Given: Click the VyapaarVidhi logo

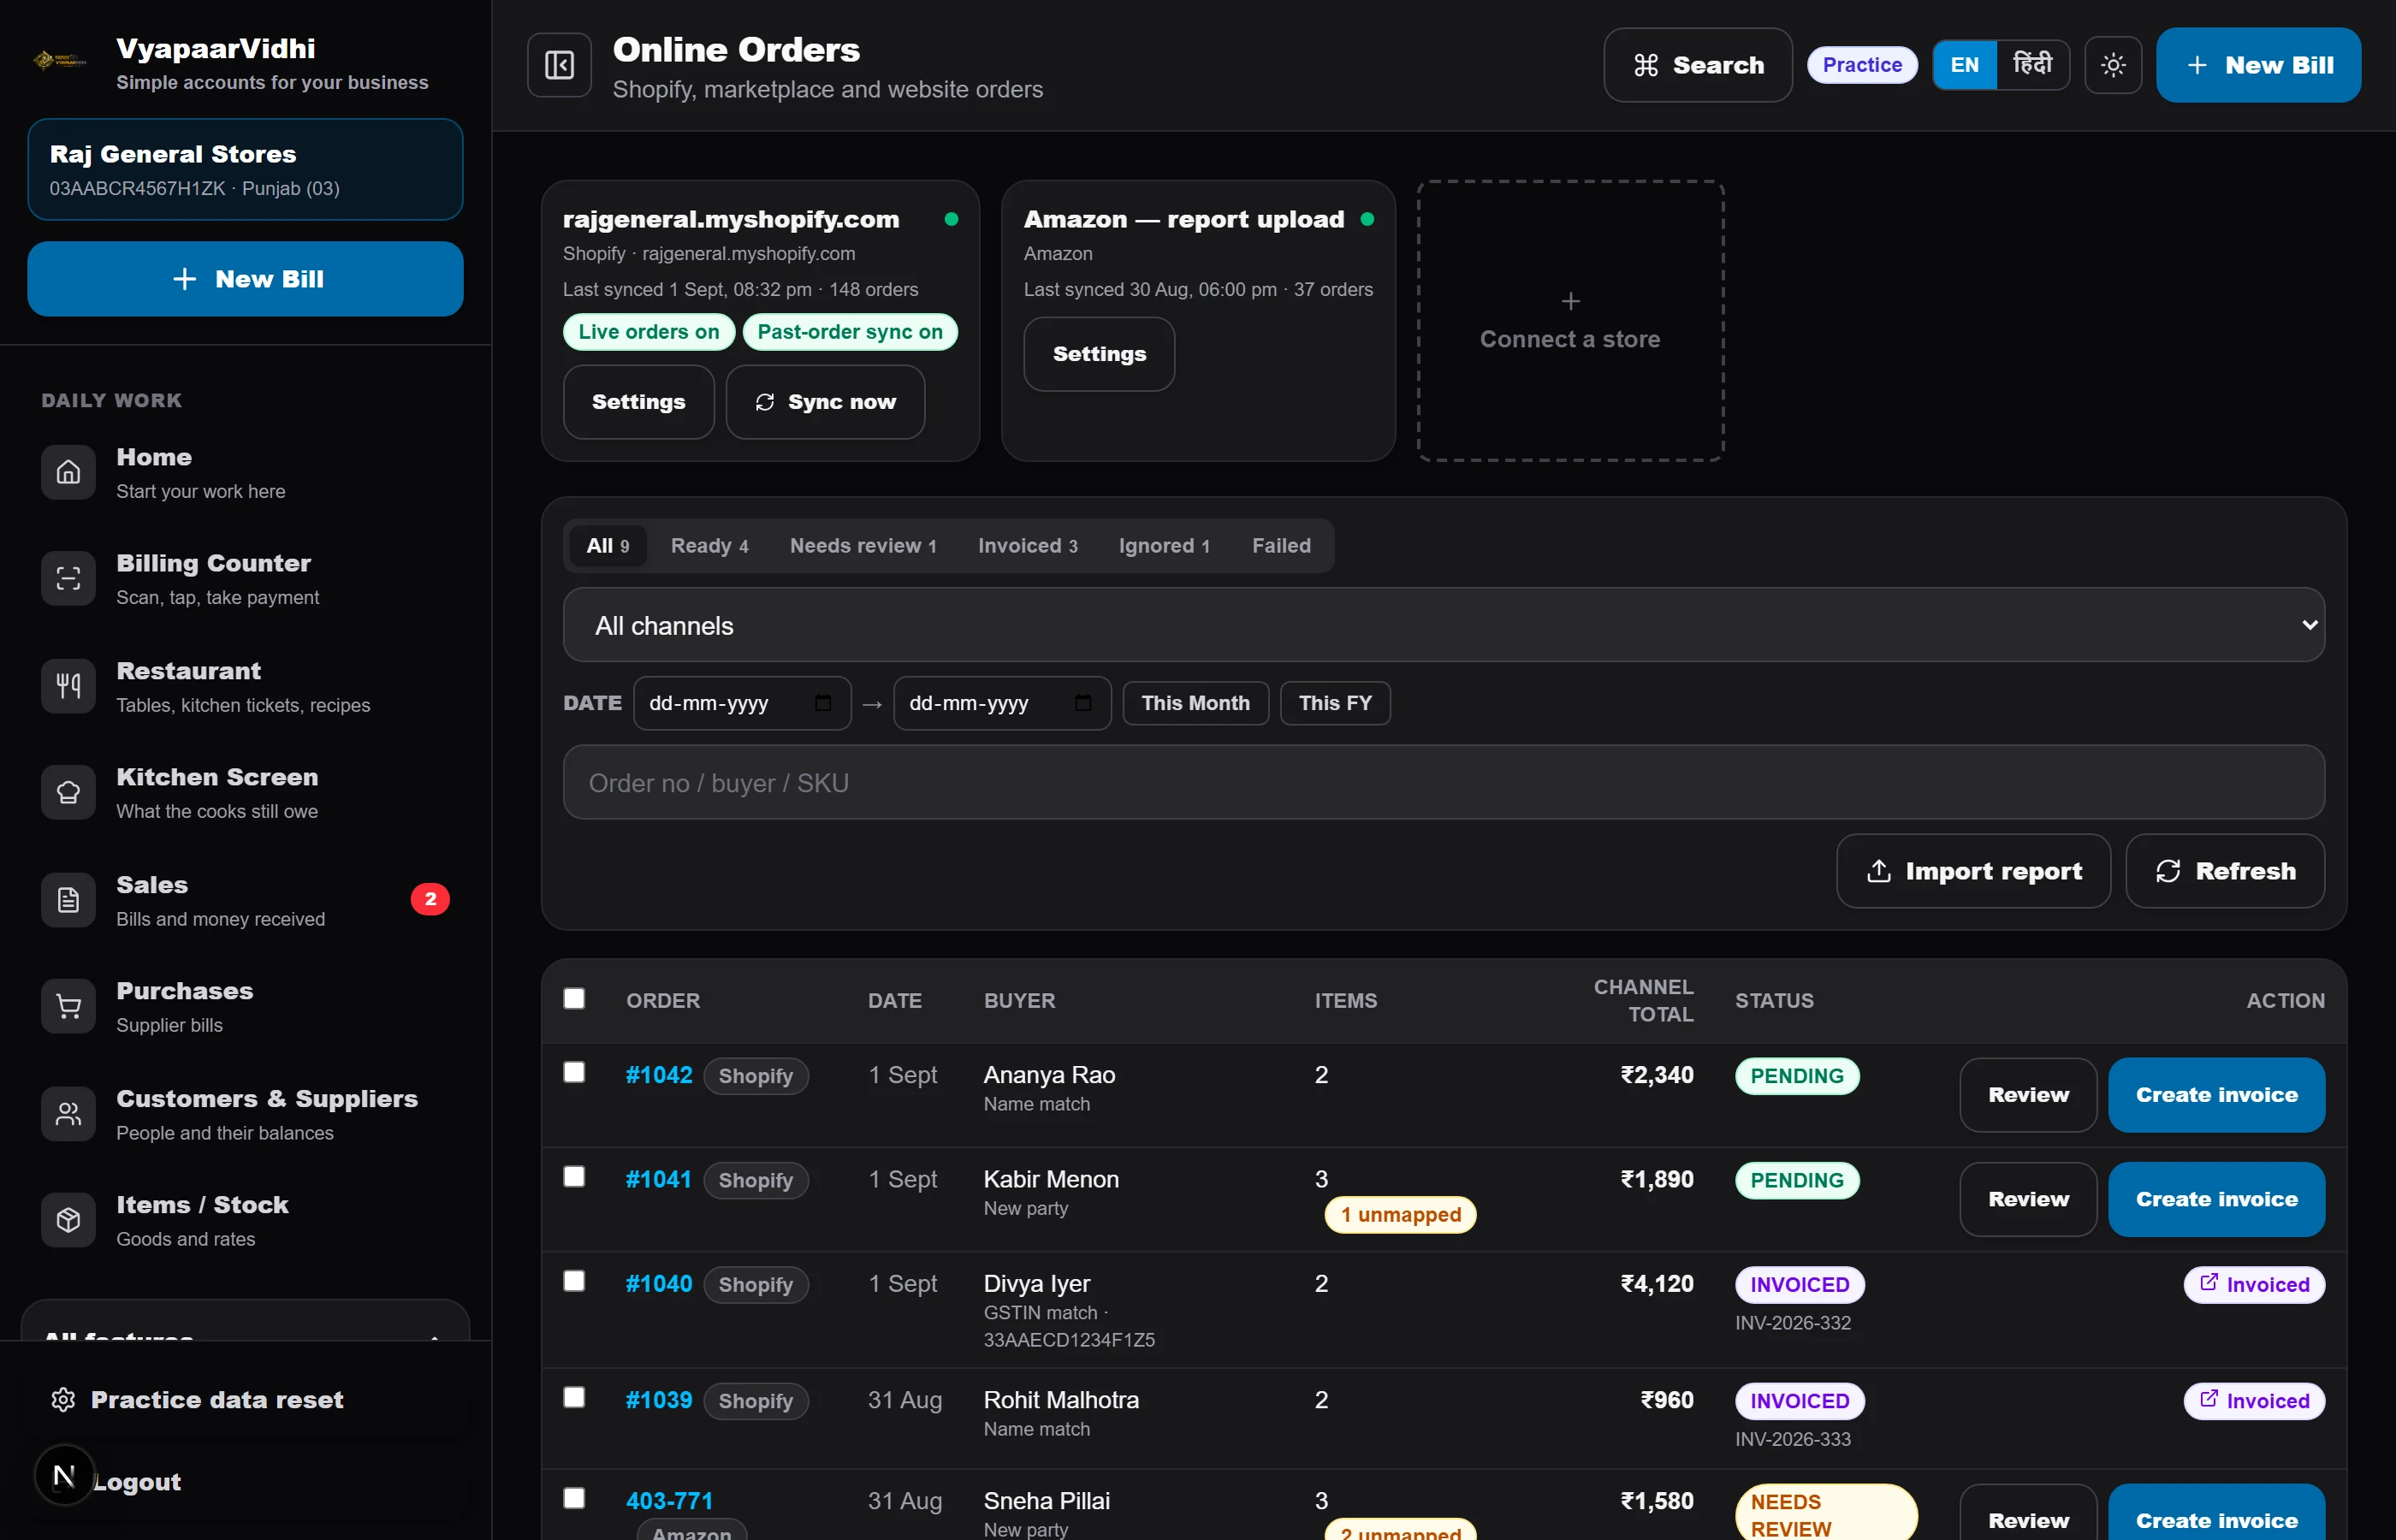Looking at the screenshot, I should 59,61.
